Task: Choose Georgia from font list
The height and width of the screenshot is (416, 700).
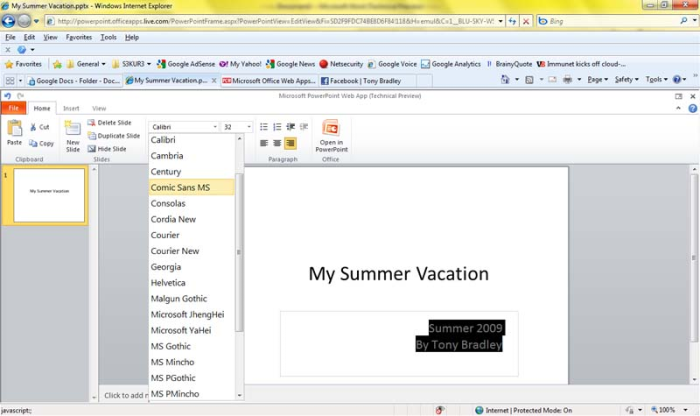Action: (192, 267)
